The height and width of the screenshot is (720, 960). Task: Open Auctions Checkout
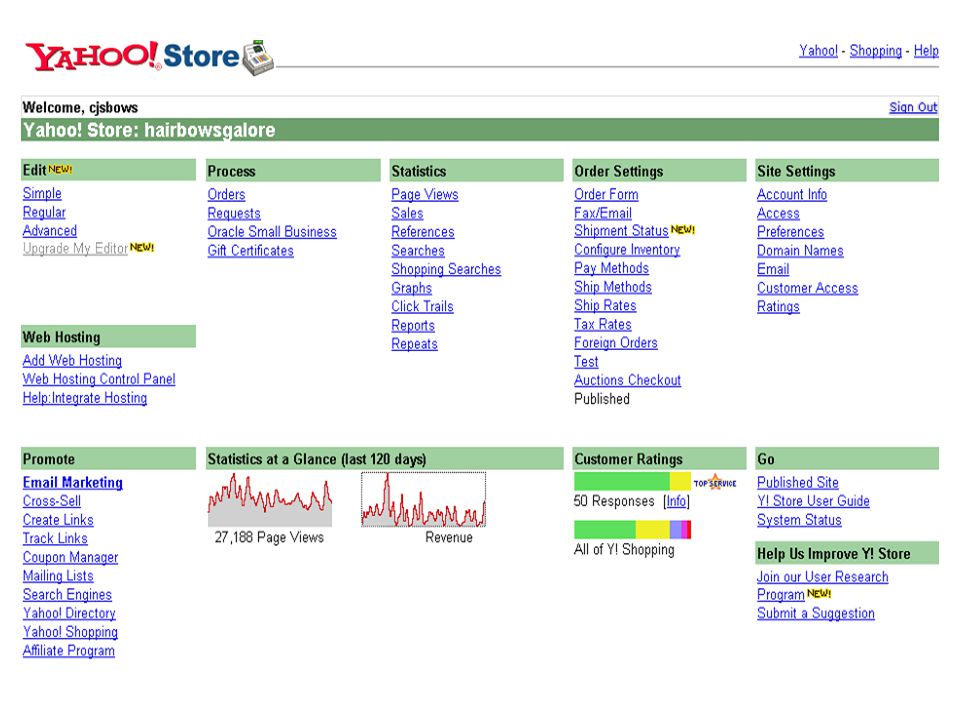628,380
